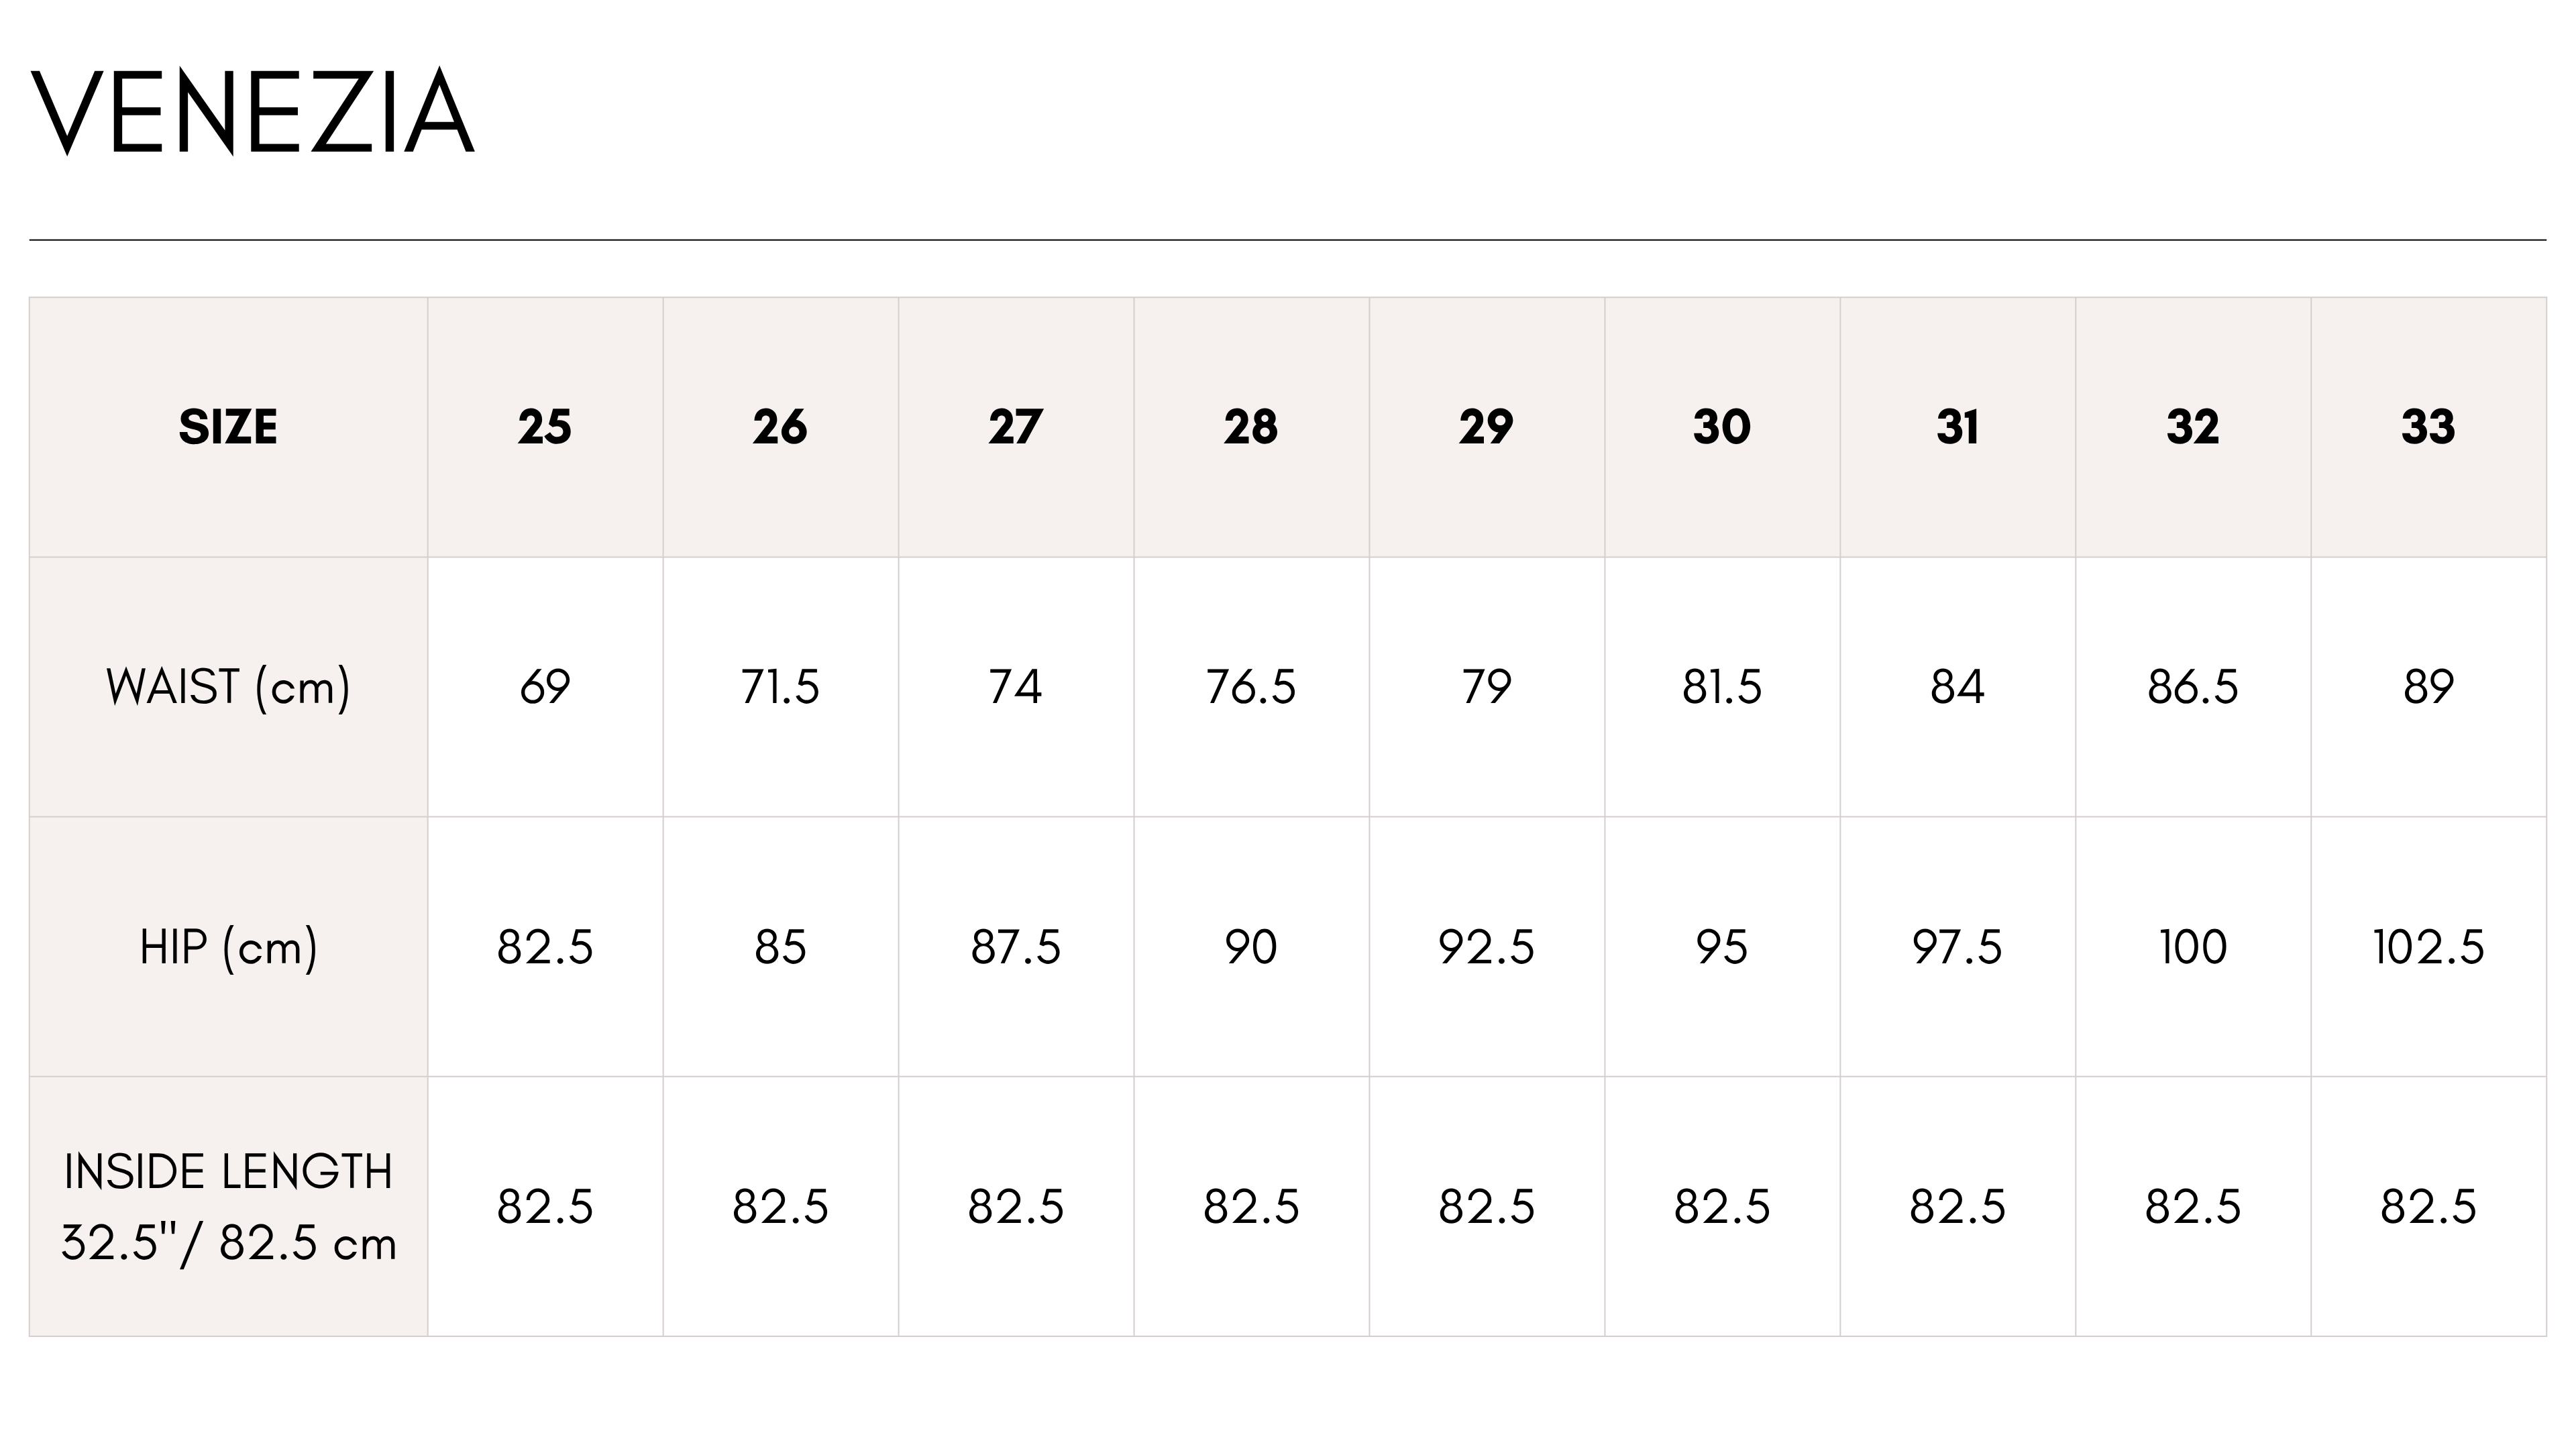Select size 28 column header
The image size is (2576, 1449).
(1251, 427)
